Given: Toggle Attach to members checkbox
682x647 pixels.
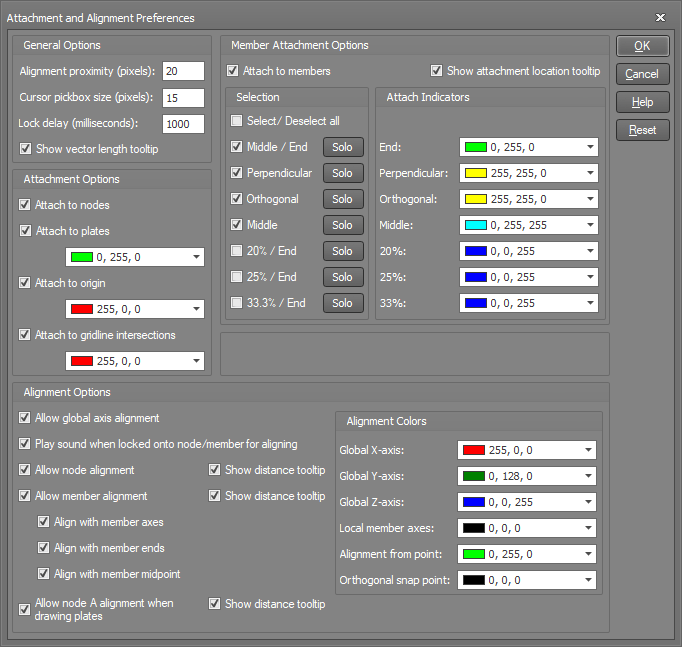Looking at the screenshot, I should [233, 70].
